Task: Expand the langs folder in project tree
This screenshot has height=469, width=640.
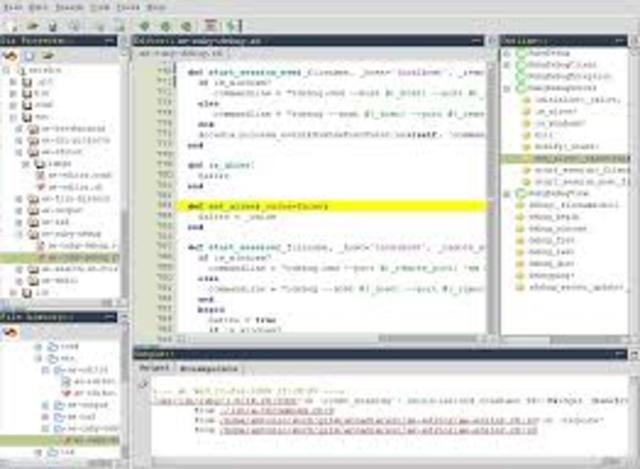Action: pos(26,163)
